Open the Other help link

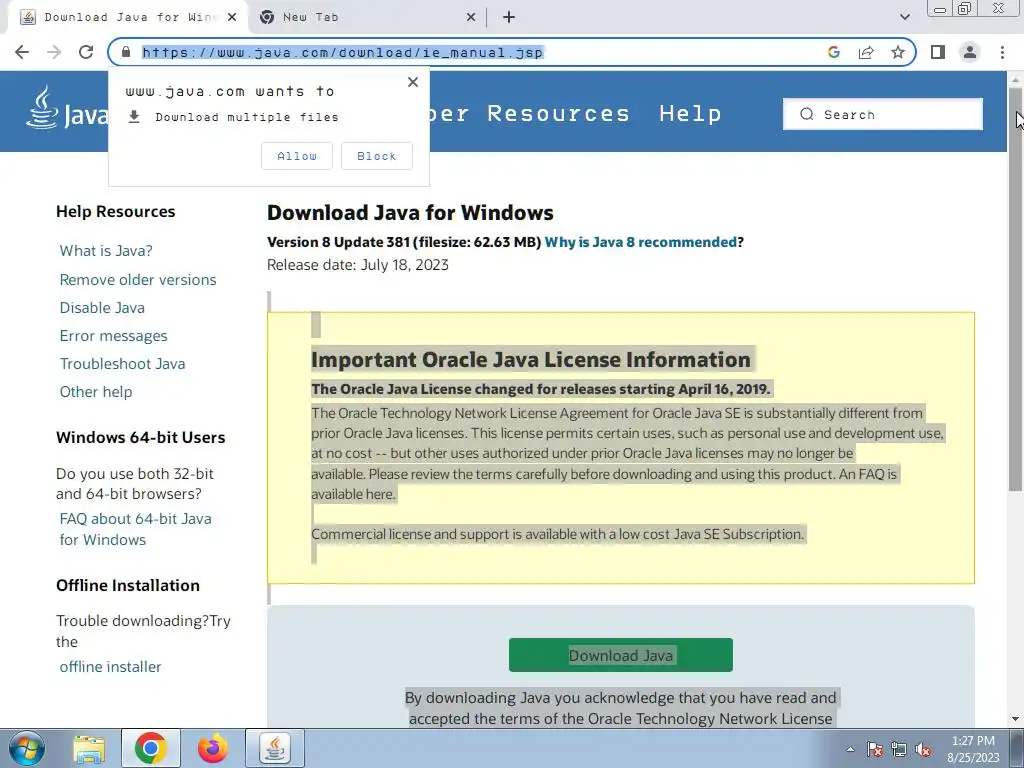pos(96,392)
